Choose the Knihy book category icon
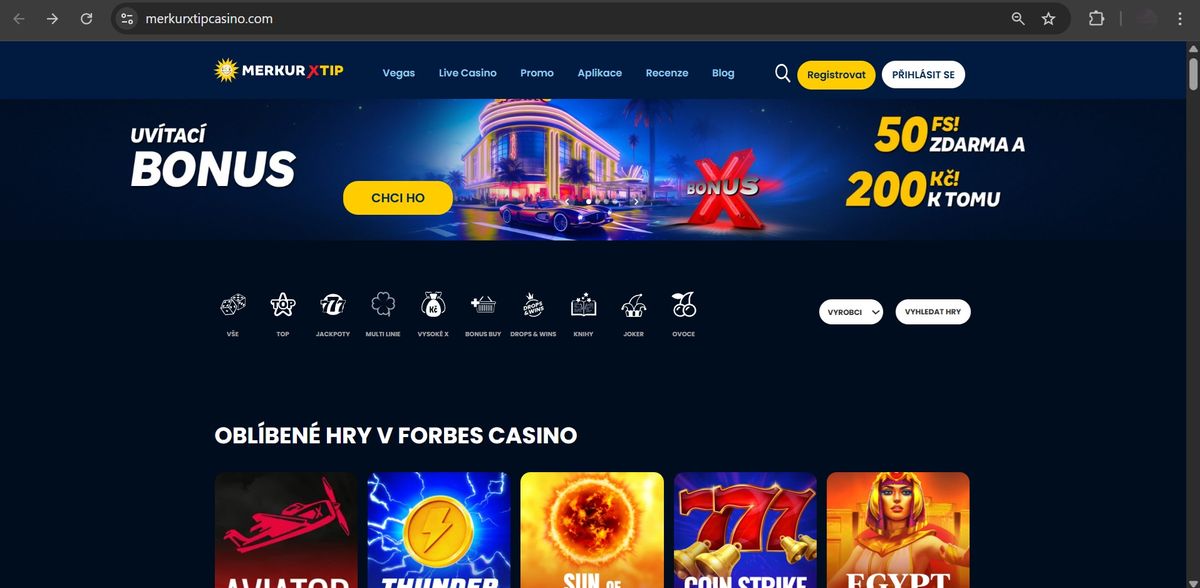The height and width of the screenshot is (588, 1200). (x=584, y=305)
